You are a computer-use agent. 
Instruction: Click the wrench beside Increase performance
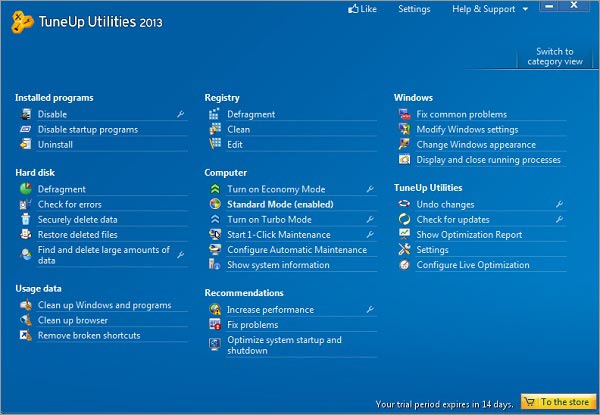pos(370,309)
